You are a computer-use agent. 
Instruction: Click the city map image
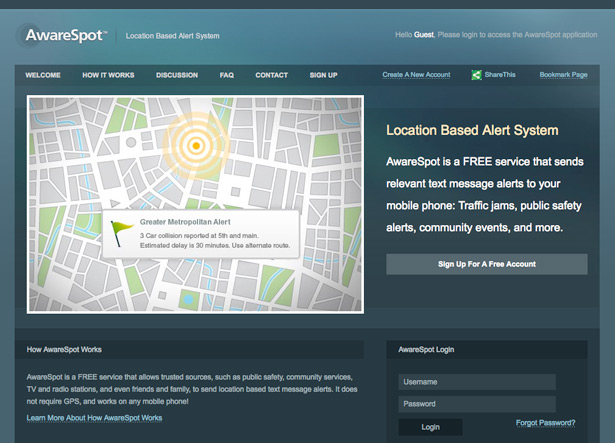[x=195, y=204]
